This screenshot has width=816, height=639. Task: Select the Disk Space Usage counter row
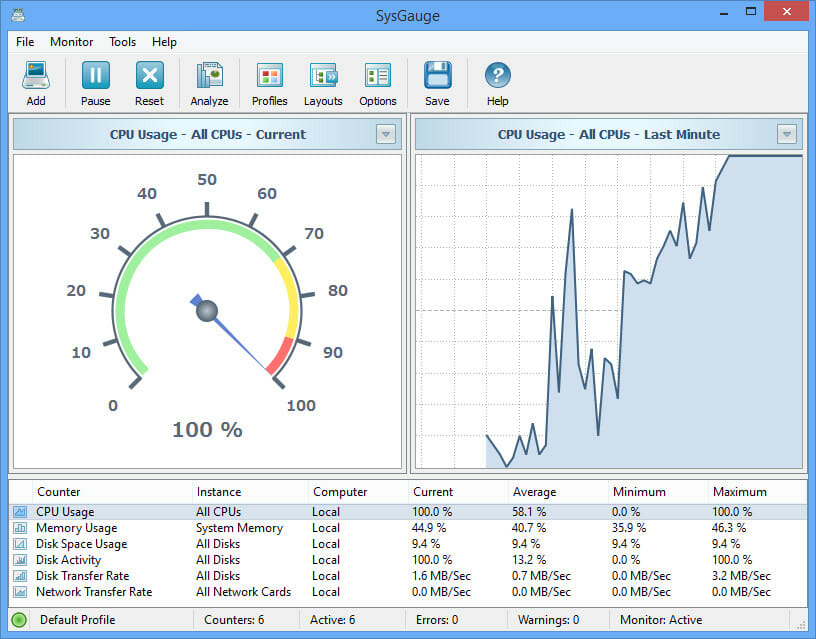[408, 544]
